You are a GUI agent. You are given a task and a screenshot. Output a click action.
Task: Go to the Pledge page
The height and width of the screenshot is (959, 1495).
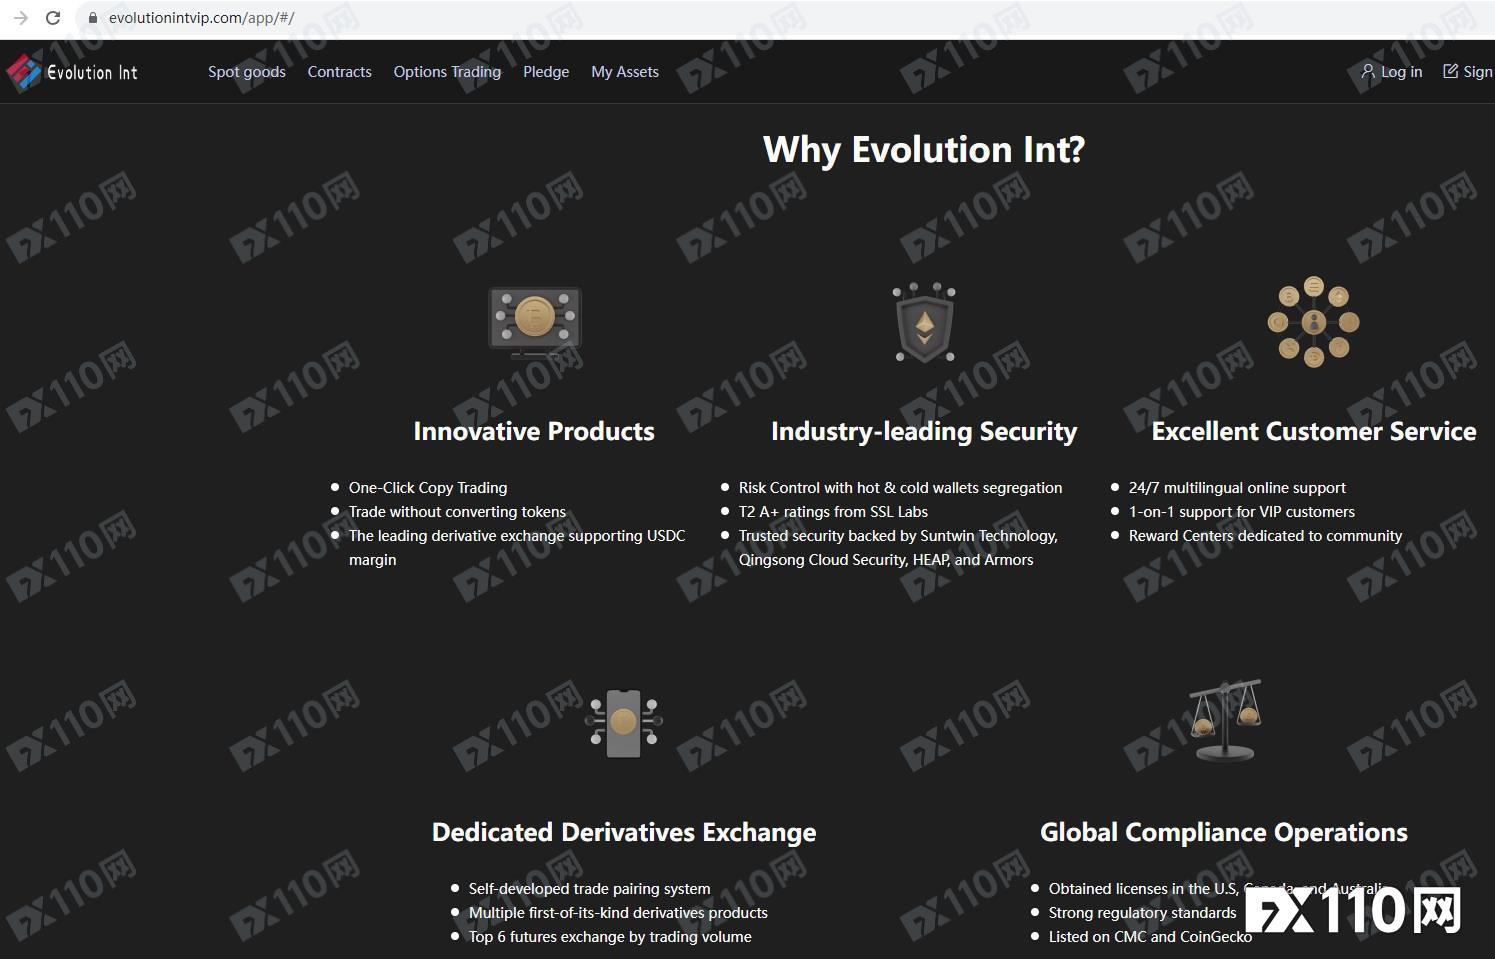[546, 72]
